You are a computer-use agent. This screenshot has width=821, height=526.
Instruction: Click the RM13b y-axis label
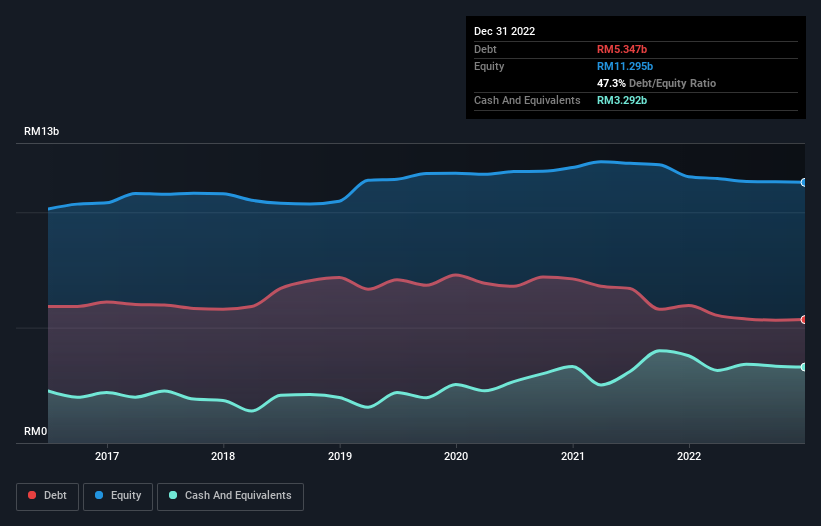pos(41,131)
